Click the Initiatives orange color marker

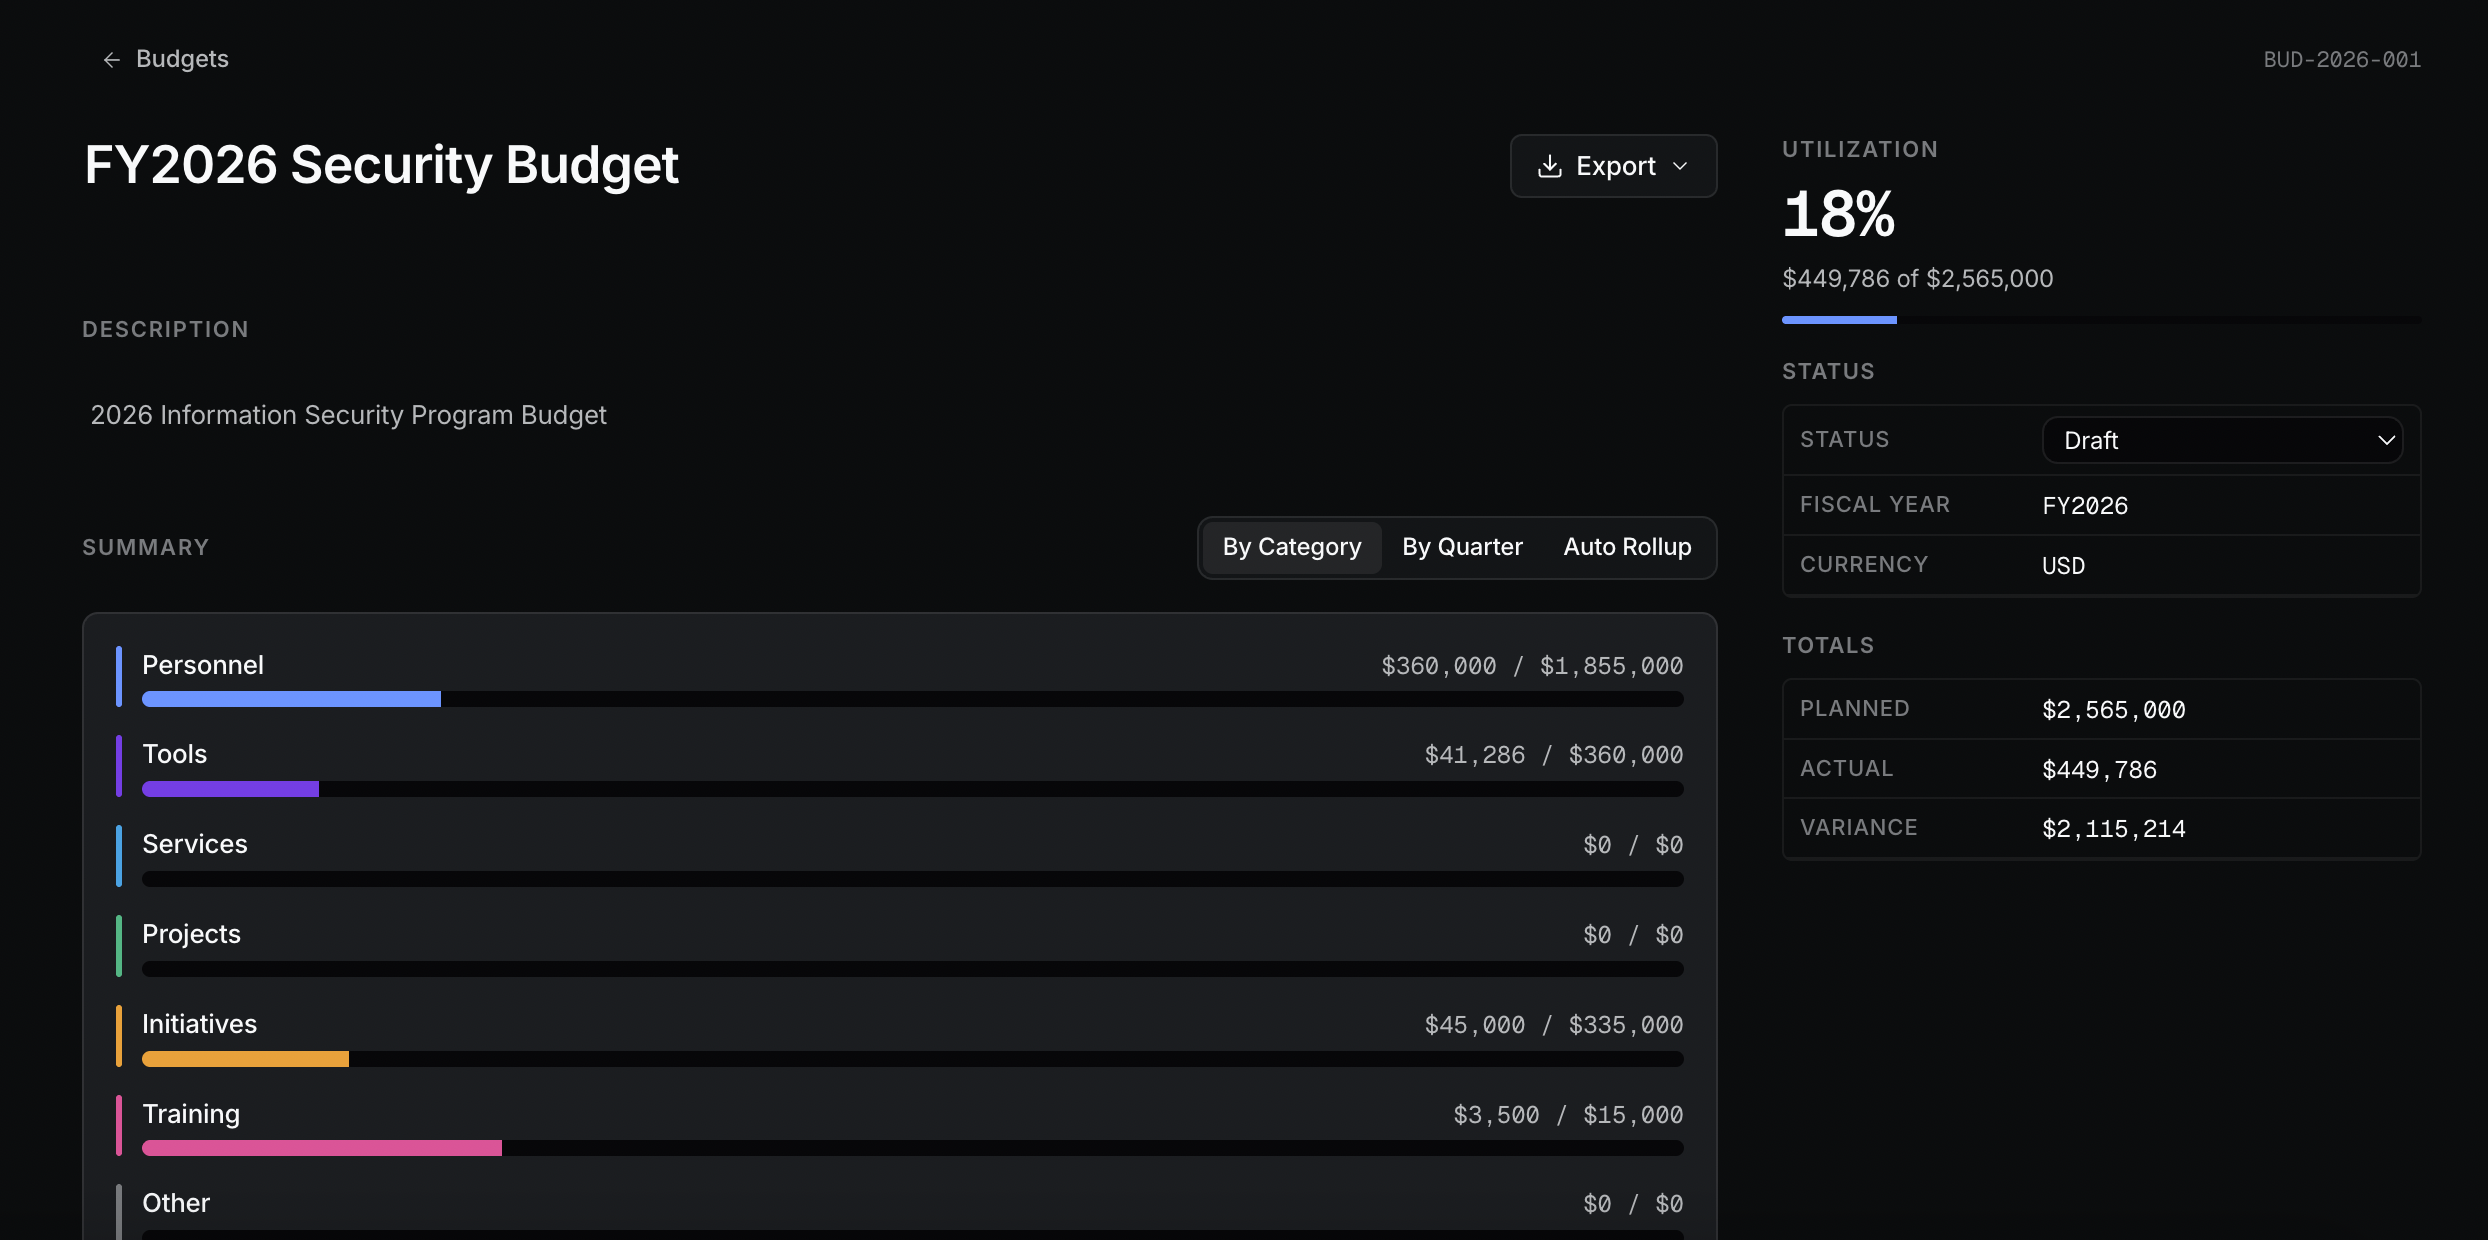click(x=119, y=1036)
